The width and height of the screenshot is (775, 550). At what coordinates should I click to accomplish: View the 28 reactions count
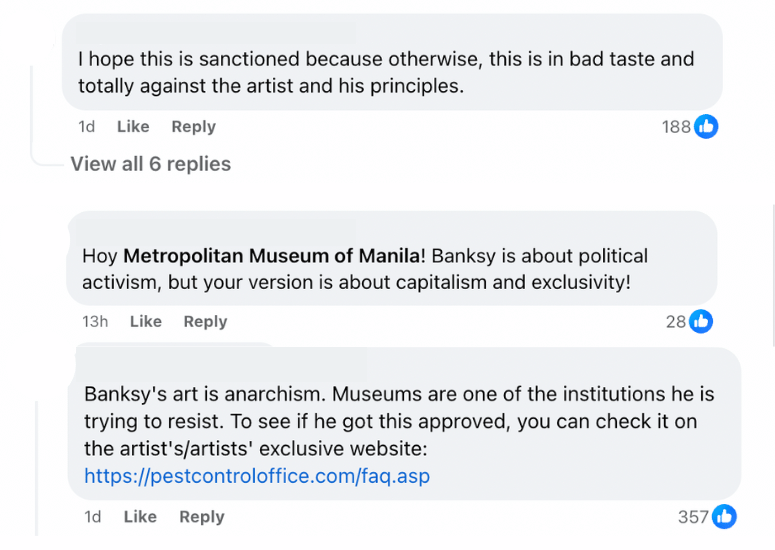tap(676, 322)
